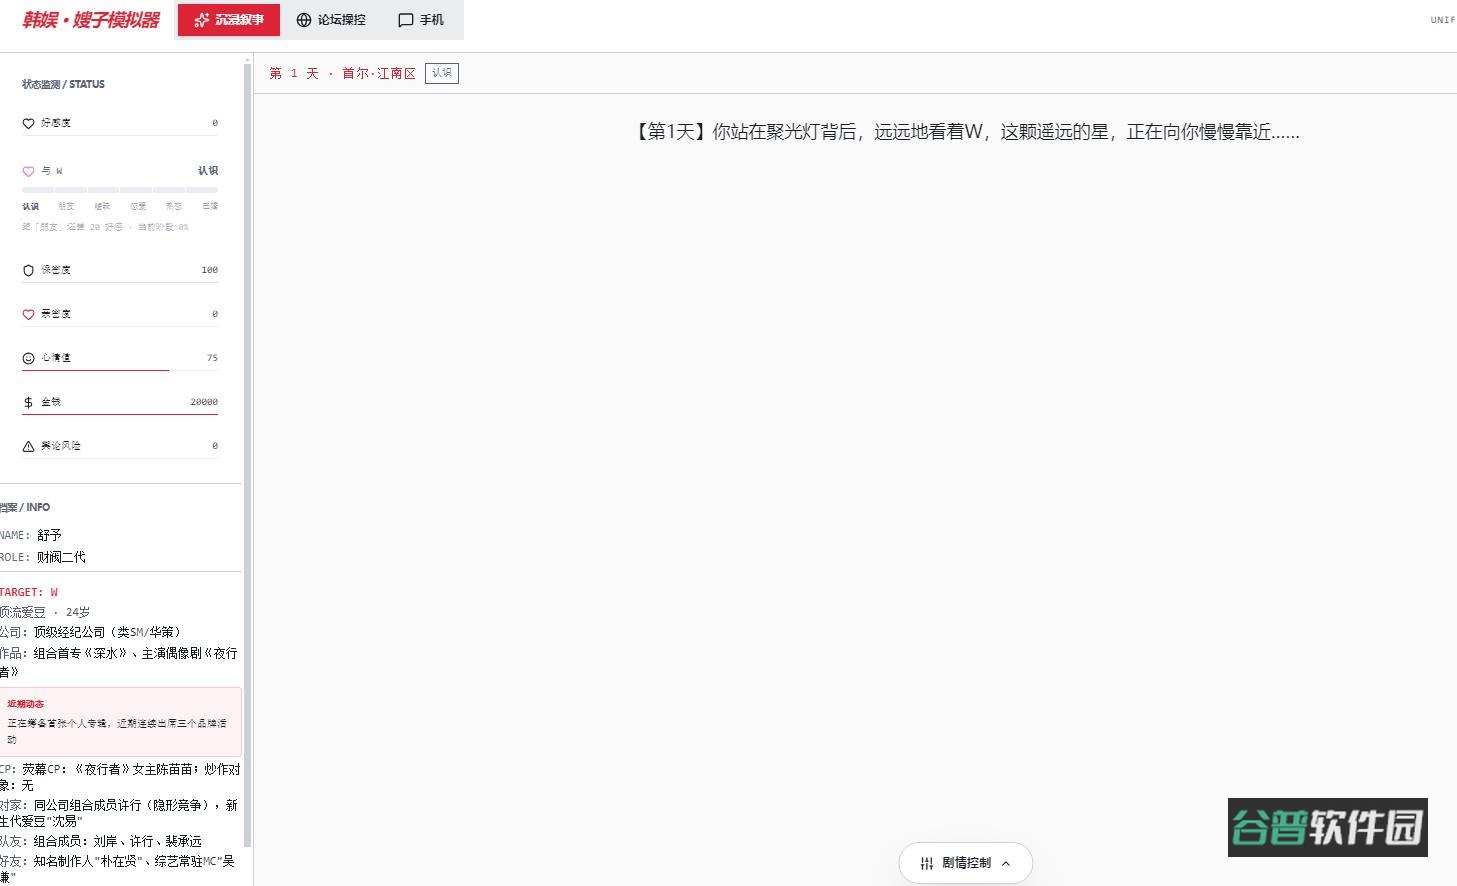Click the 心情值 smiley face icon
Screen dimensions: 1457x886
pos(28,358)
